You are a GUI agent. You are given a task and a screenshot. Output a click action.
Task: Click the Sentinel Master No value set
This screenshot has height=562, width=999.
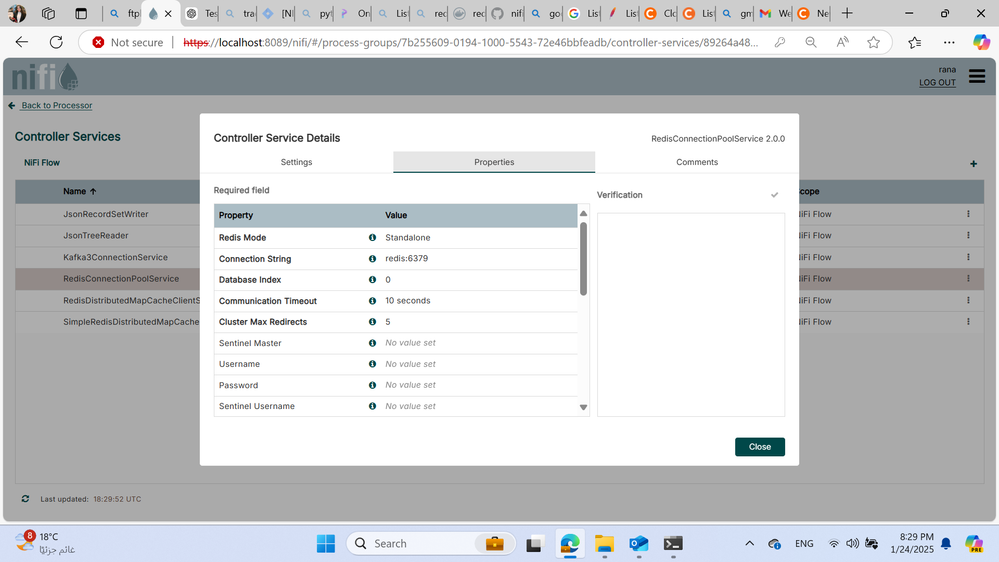tap(410, 343)
